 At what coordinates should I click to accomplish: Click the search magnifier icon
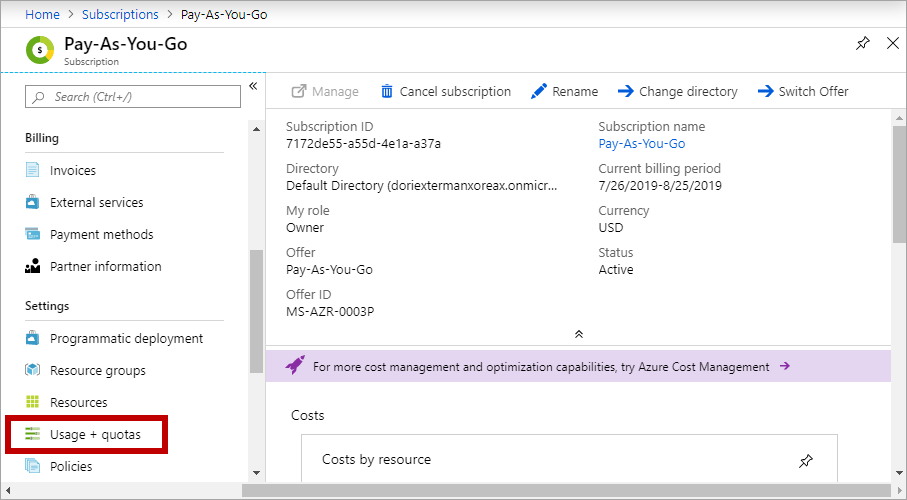[x=39, y=97]
